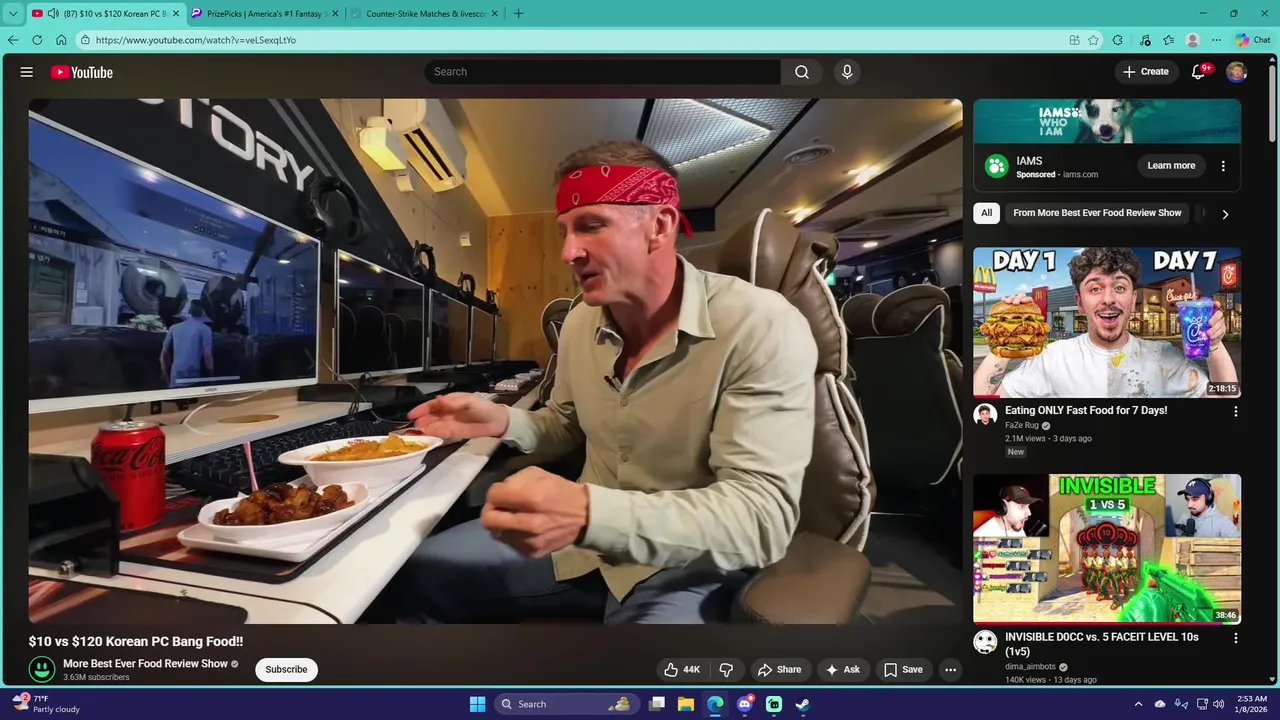Open browser home page
This screenshot has width=1280, height=720.
tap(61, 40)
